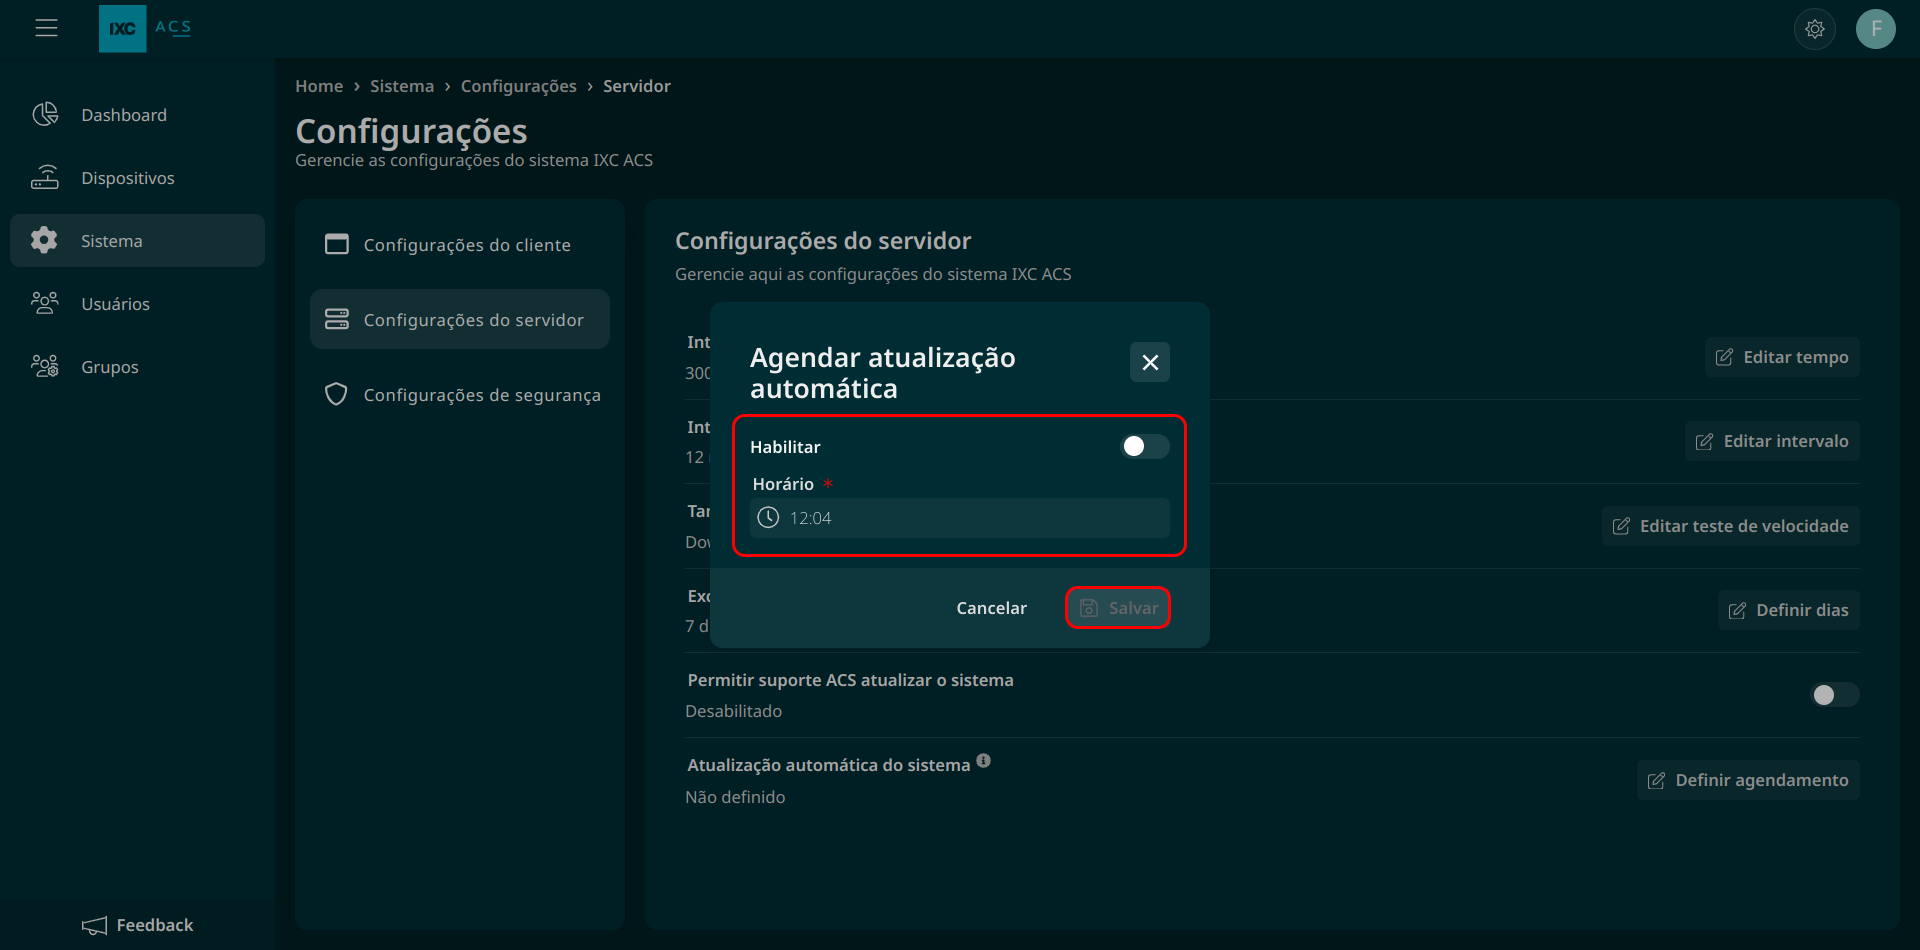This screenshot has height=950, width=1920.
Task: Click the security shield icon
Action: [x=337, y=394]
